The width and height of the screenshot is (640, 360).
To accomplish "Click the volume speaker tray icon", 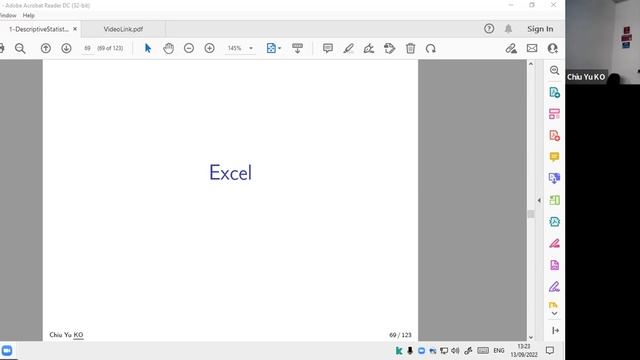I will tap(455, 351).
